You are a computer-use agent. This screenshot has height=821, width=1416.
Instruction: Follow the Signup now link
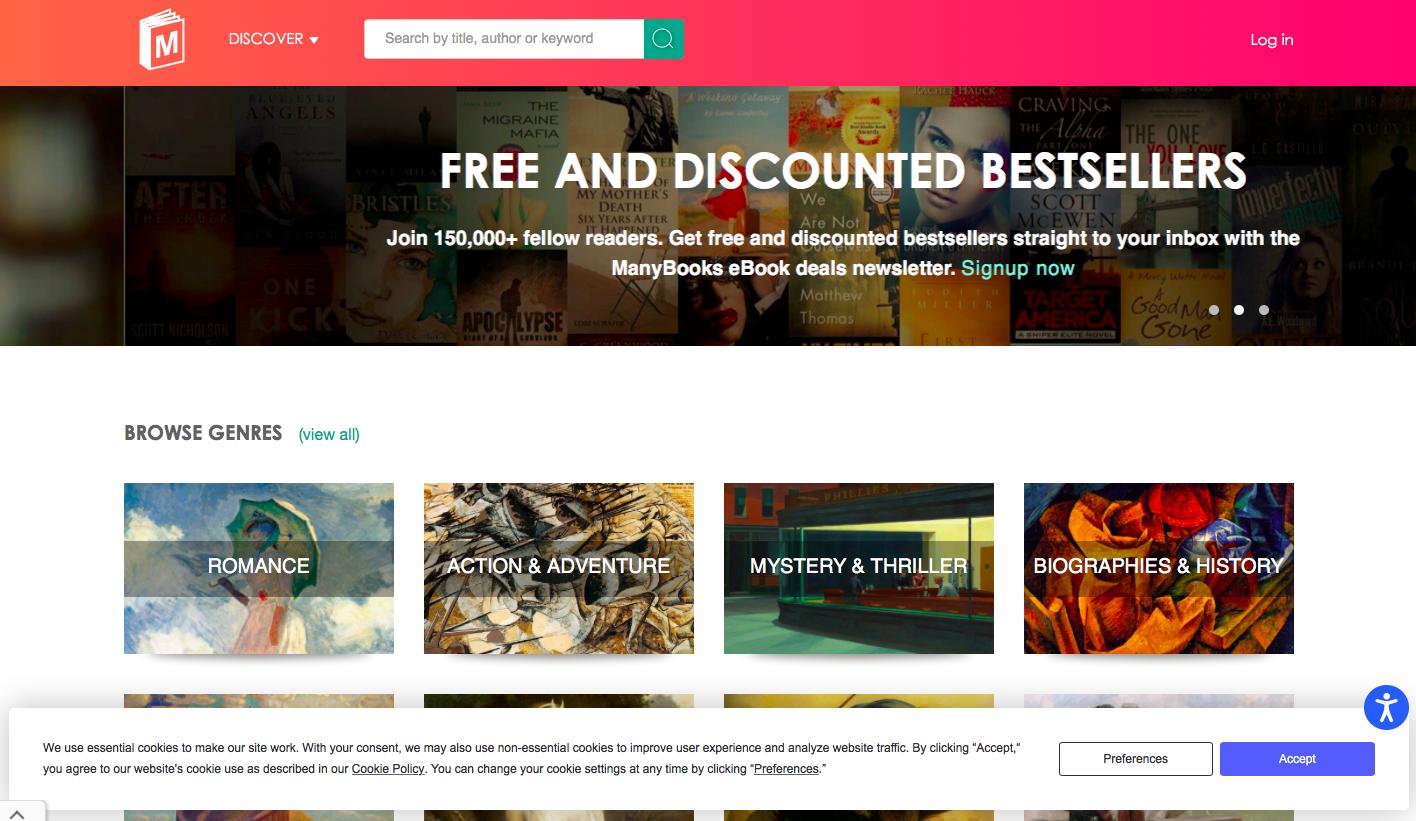1018,268
